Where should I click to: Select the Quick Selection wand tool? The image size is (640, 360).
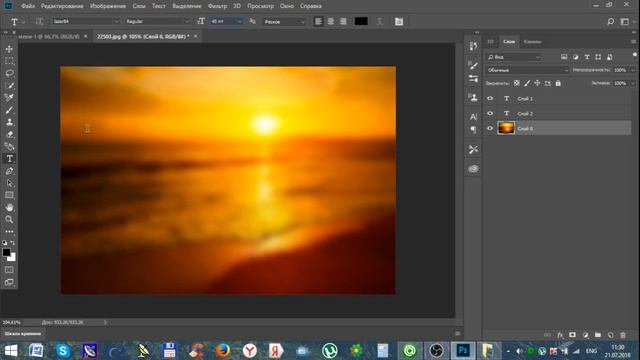[x=9, y=85]
